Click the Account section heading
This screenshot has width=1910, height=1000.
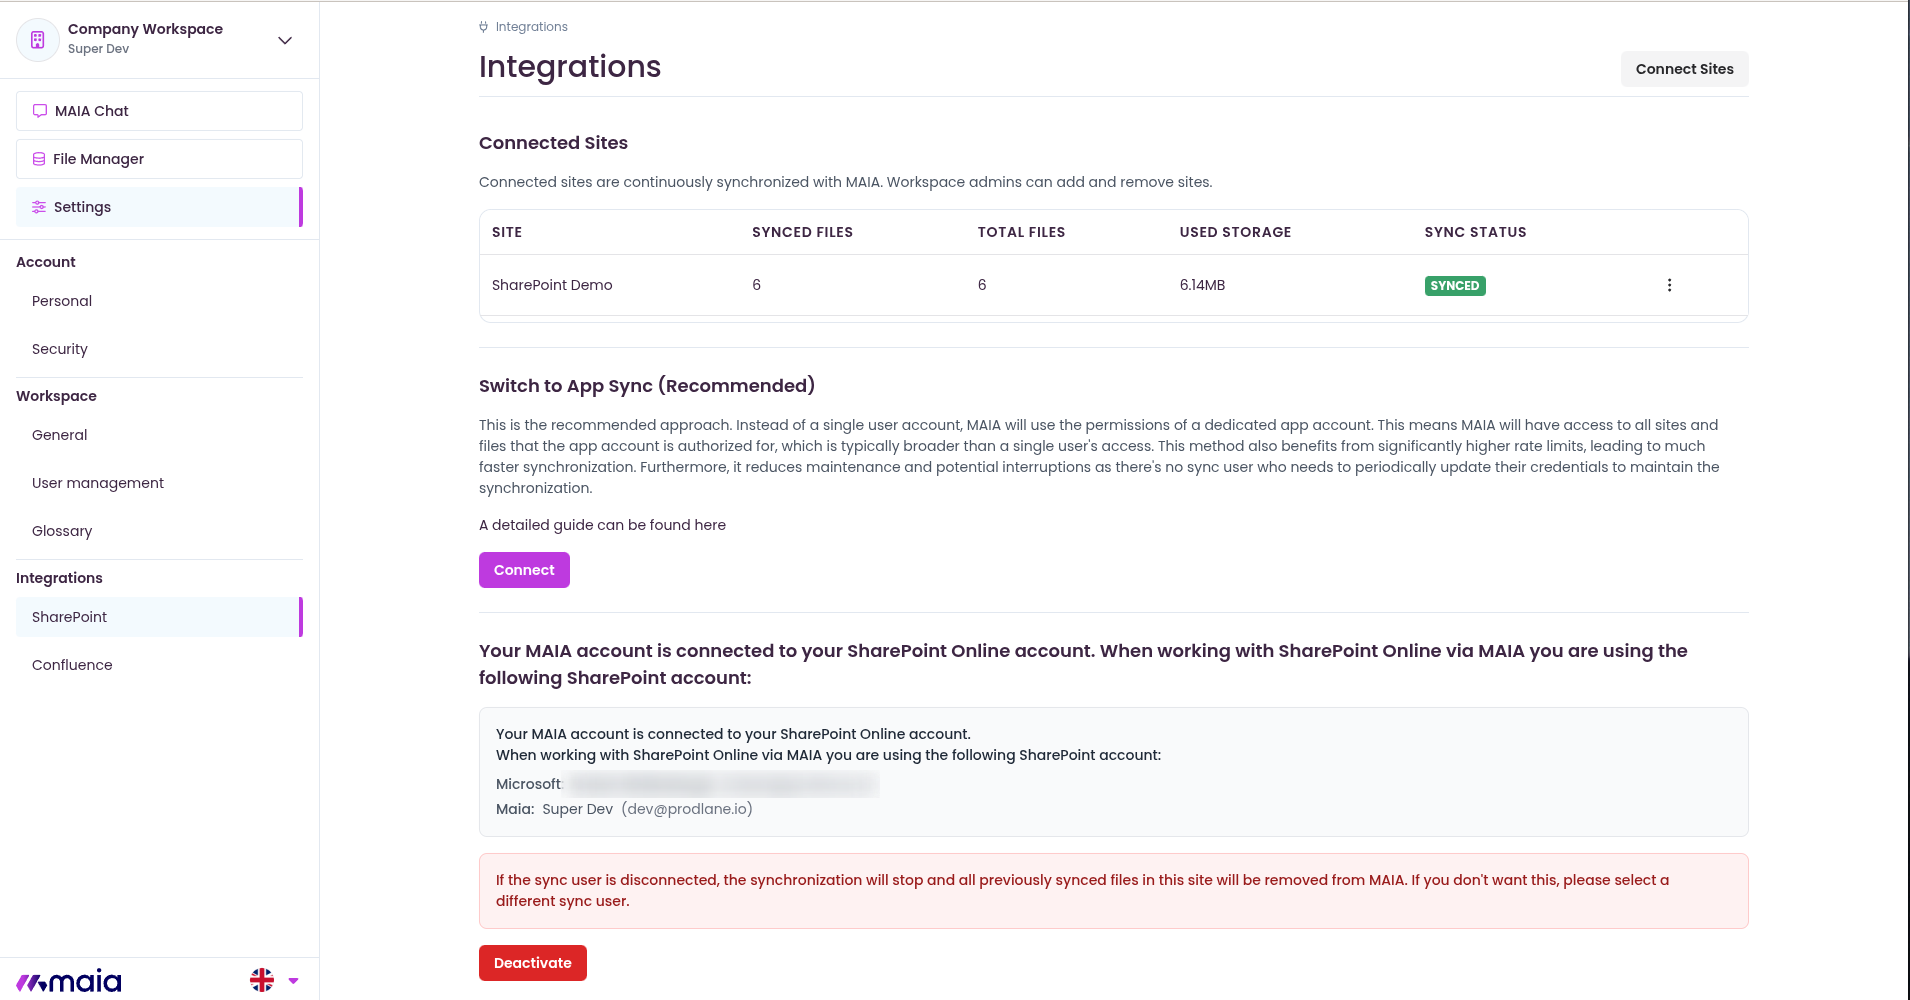click(46, 262)
